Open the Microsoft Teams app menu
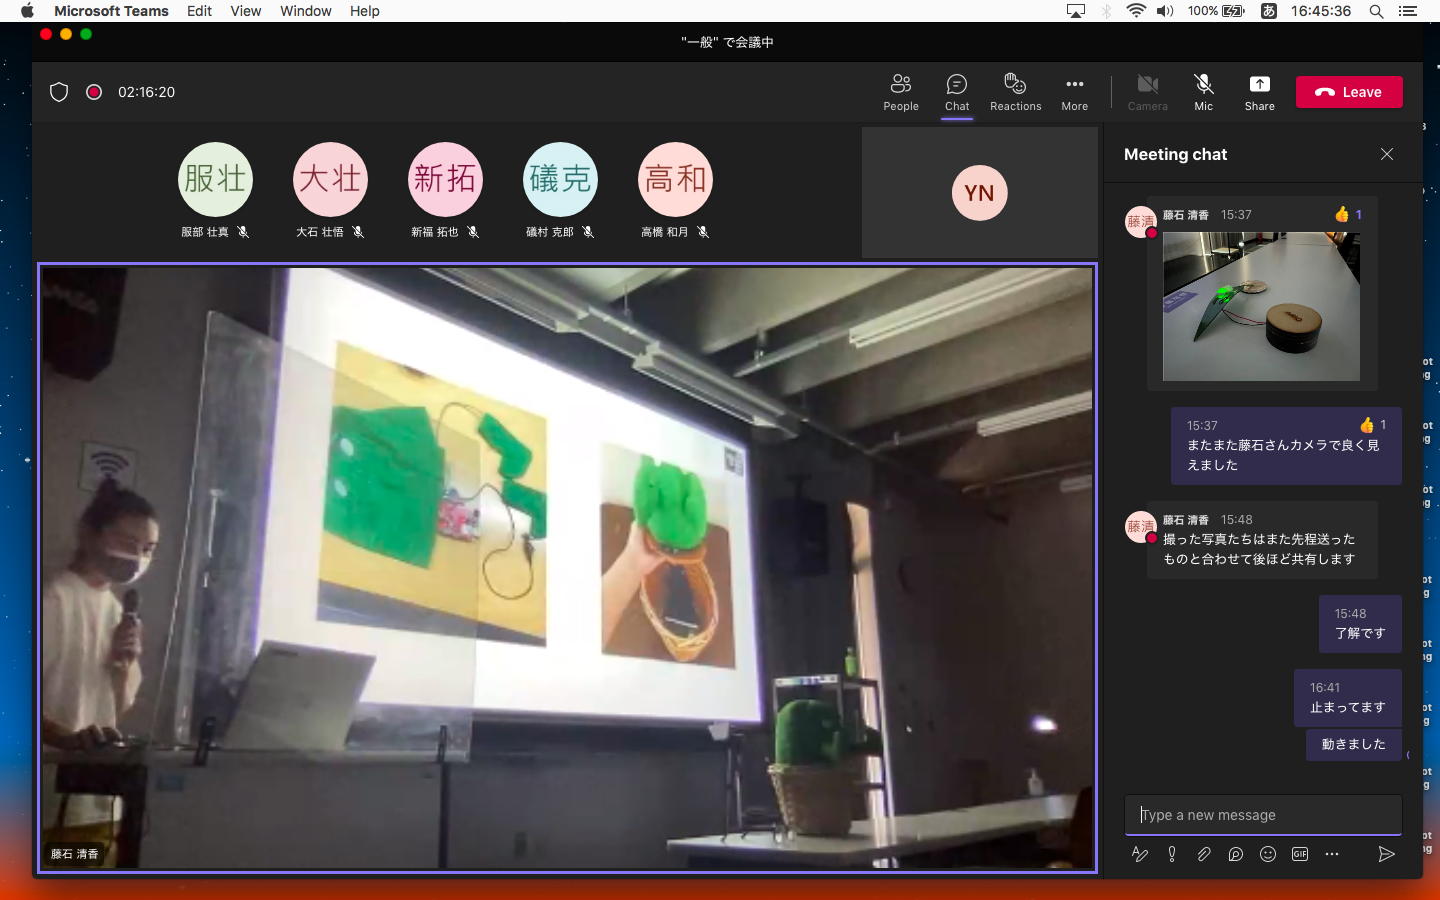 click(x=111, y=11)
